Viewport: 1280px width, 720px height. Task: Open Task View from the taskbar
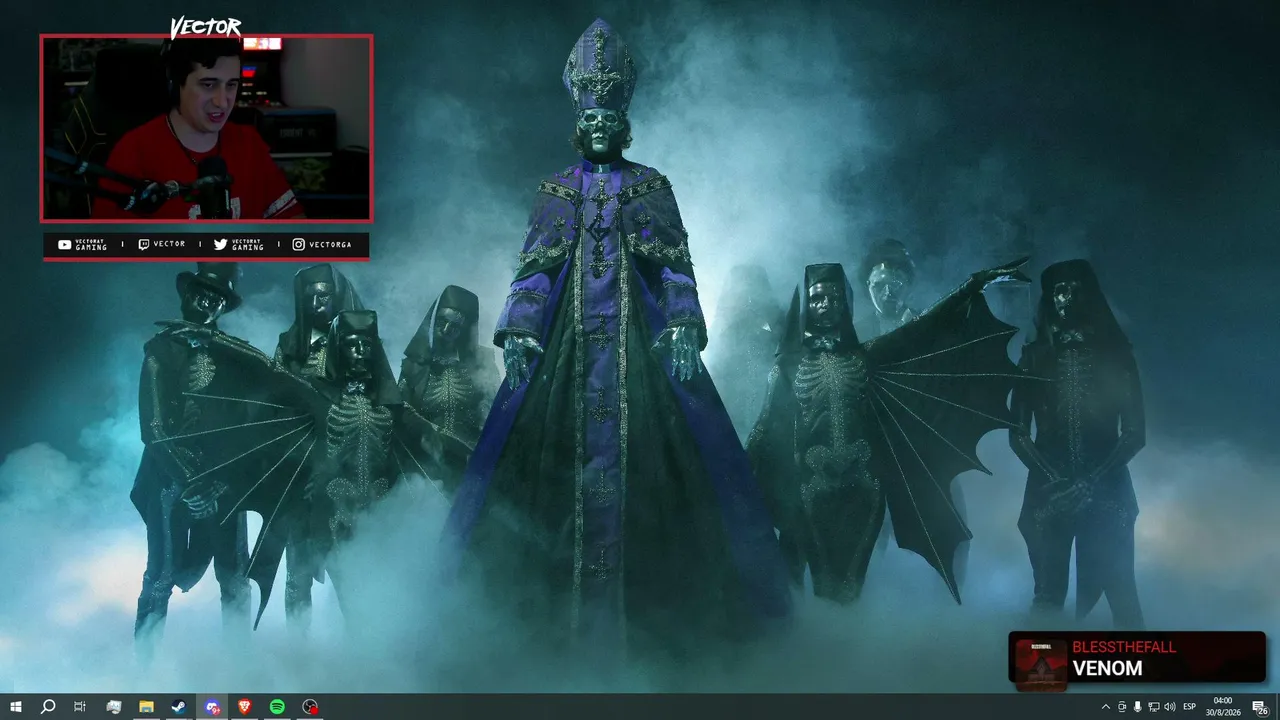tap(80, 707)
